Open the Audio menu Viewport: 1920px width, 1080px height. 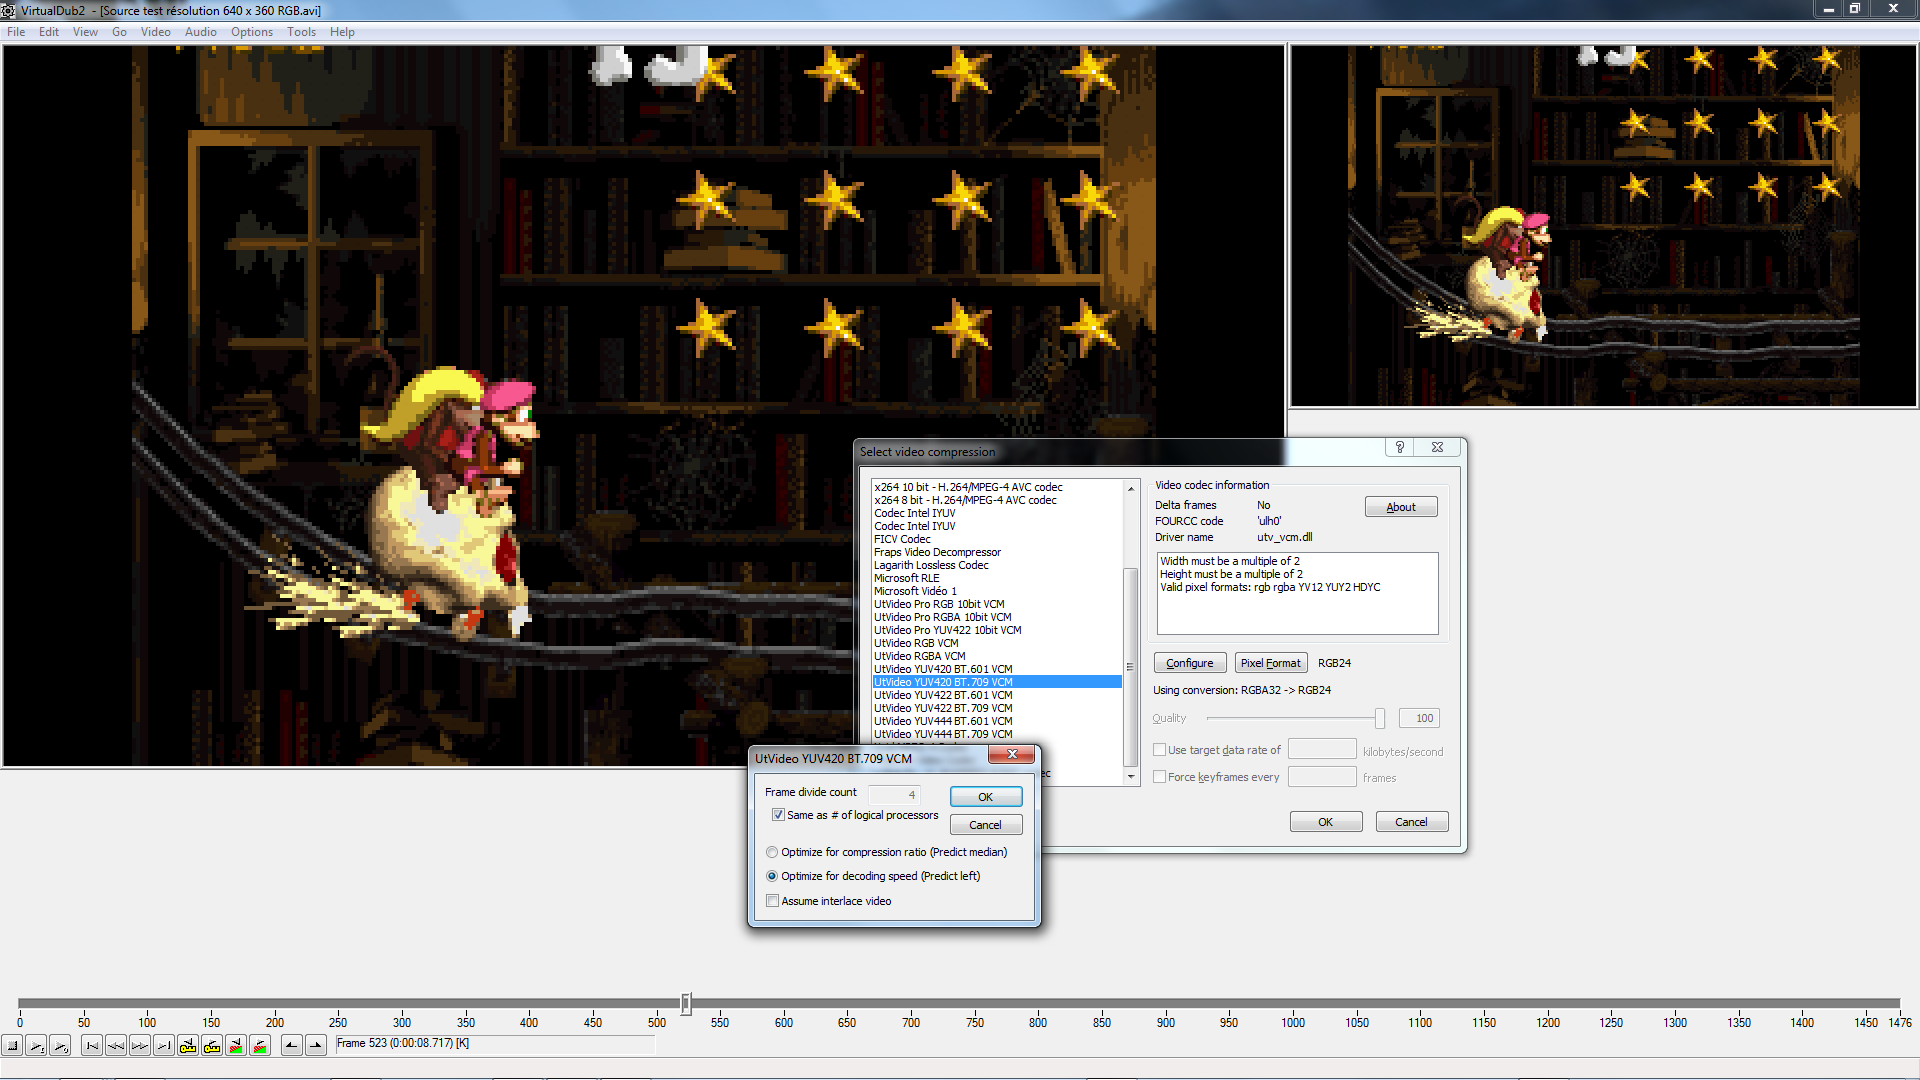[x=201, y=32]
